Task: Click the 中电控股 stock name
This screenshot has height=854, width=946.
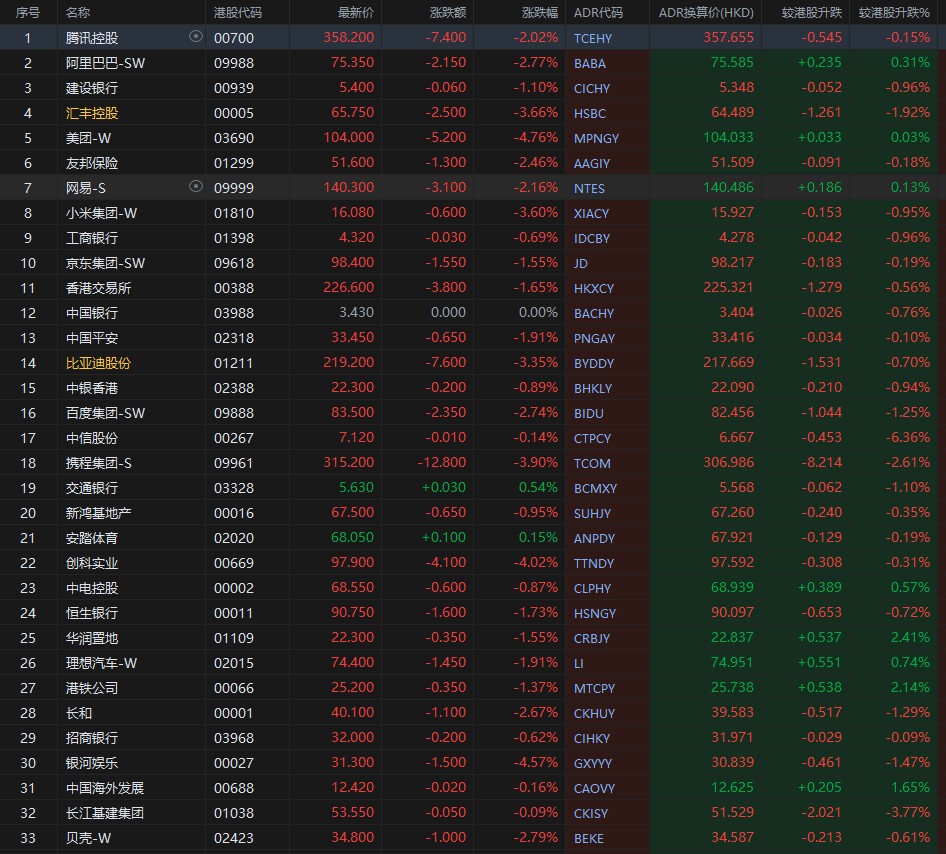Action: [92, 589]
